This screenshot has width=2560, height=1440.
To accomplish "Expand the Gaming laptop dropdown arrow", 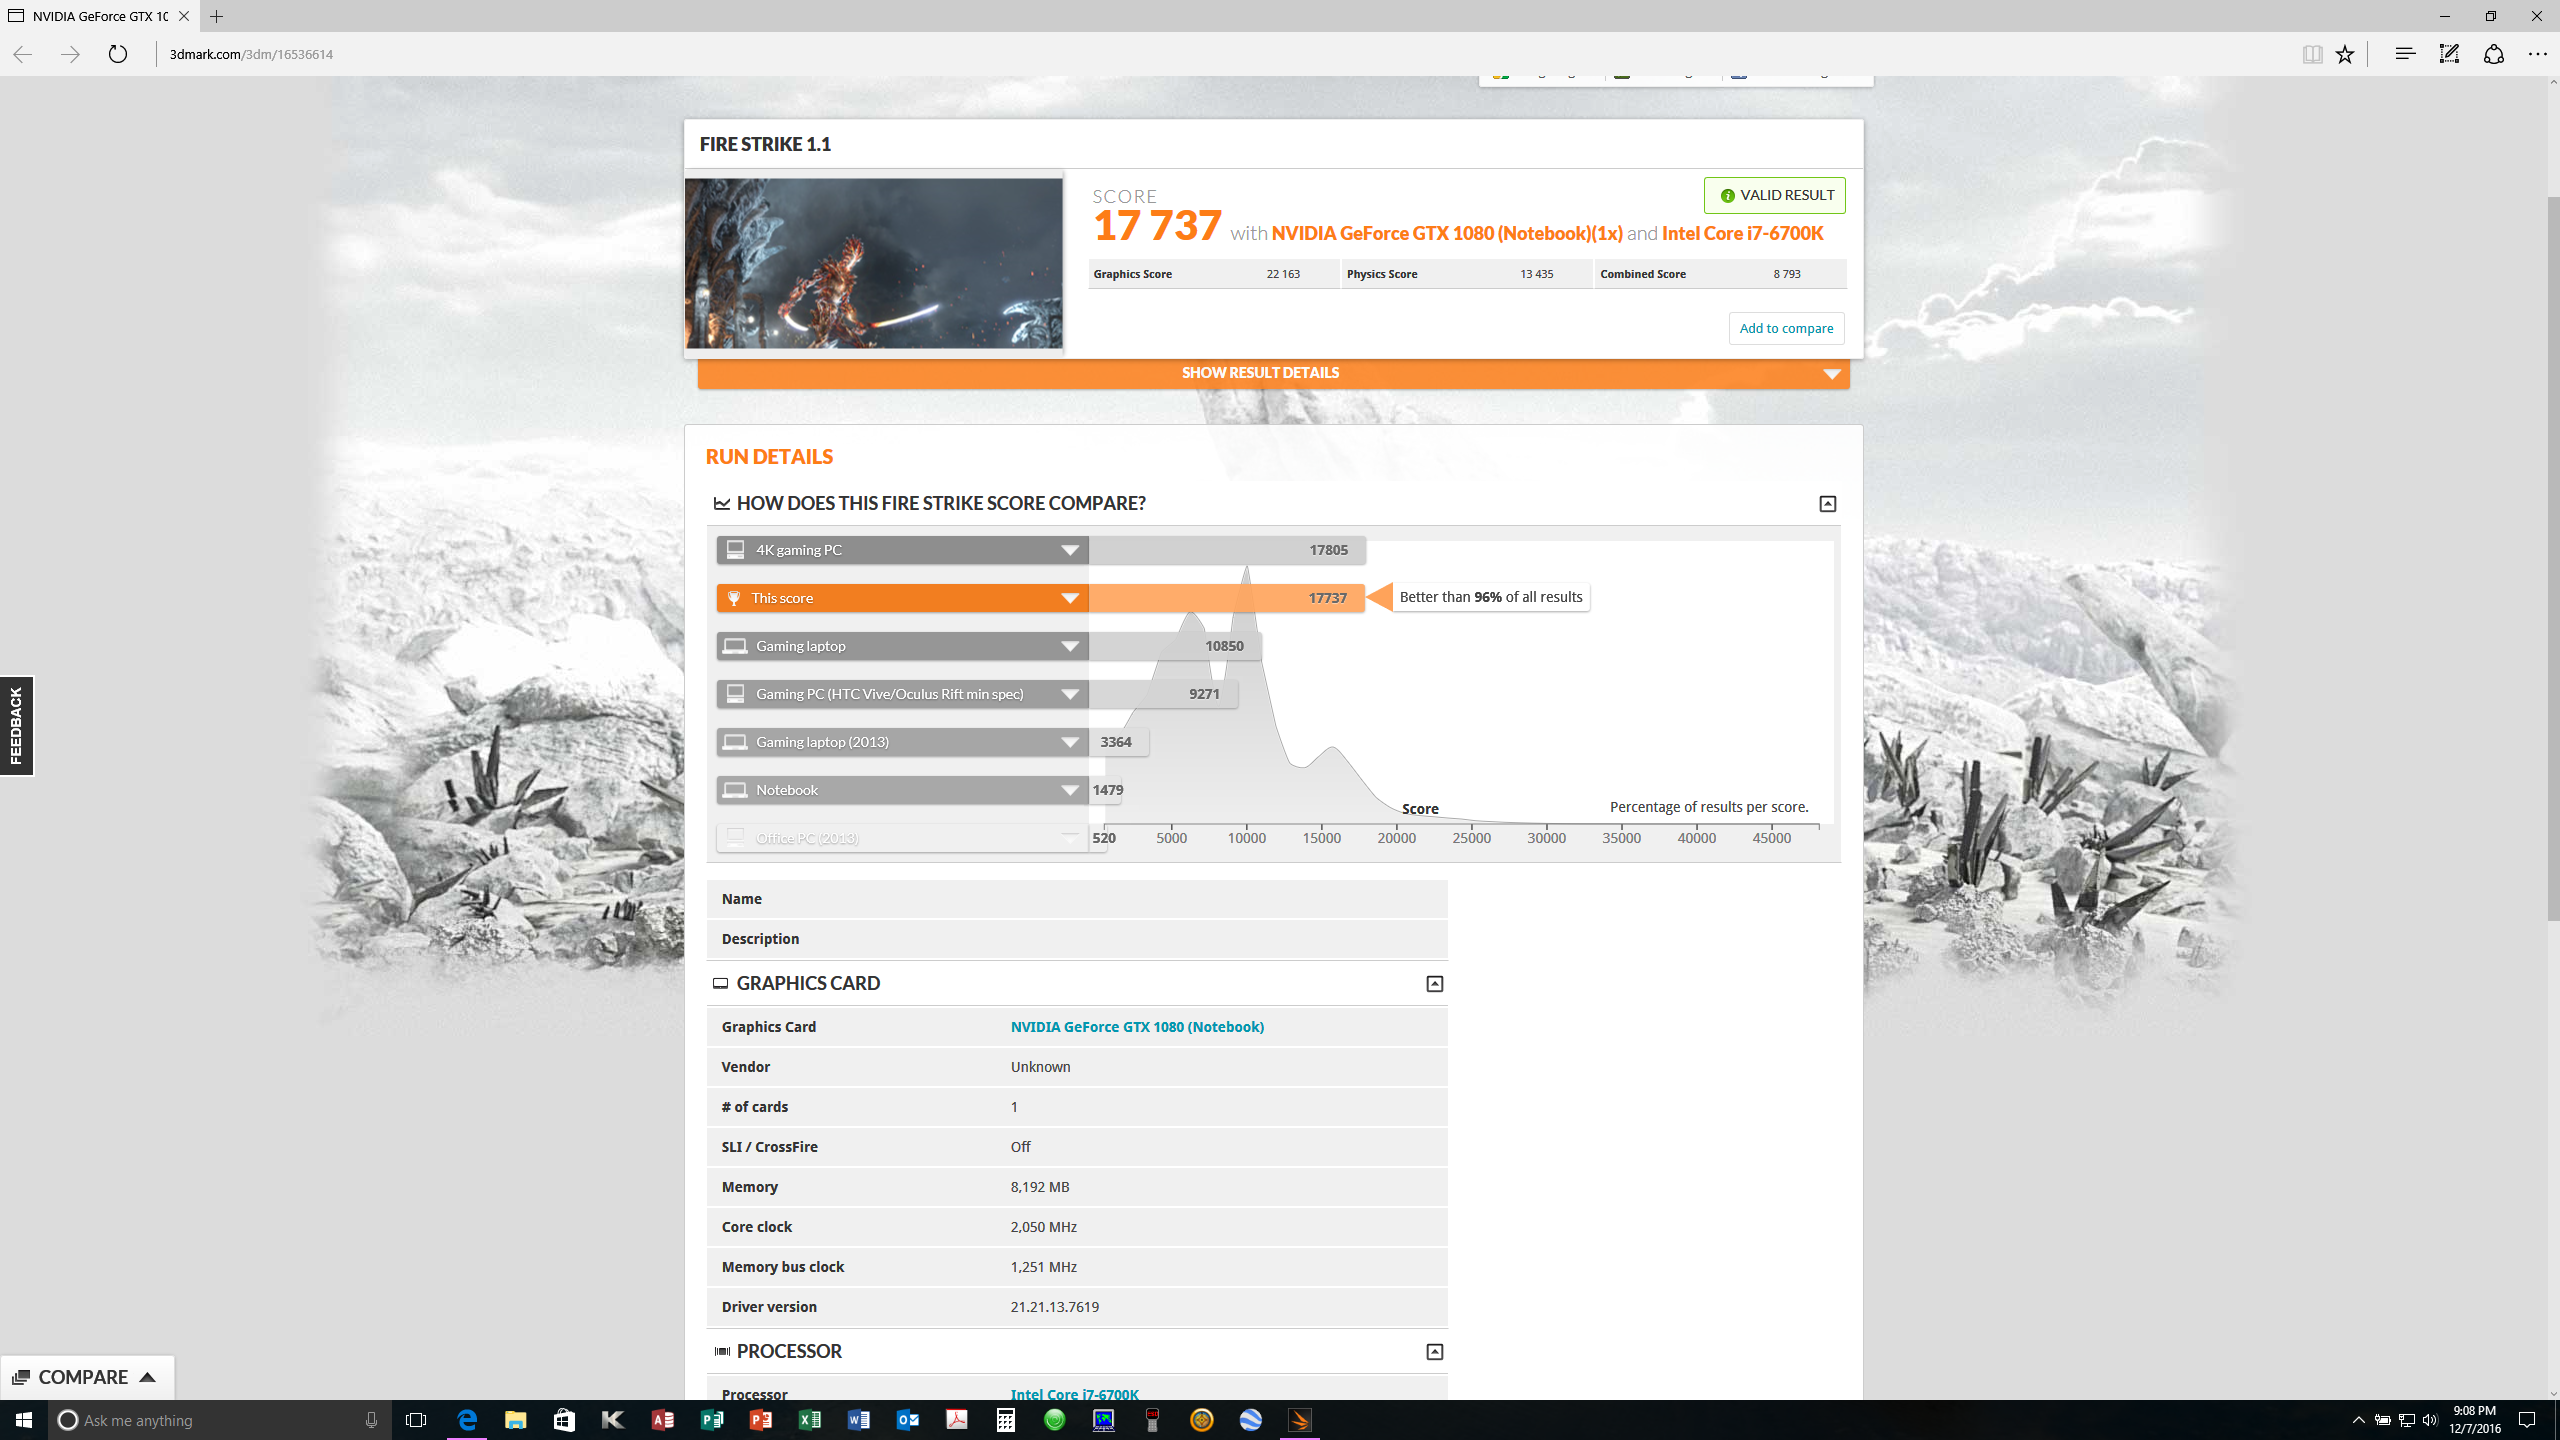I will tap(1069, 646).
